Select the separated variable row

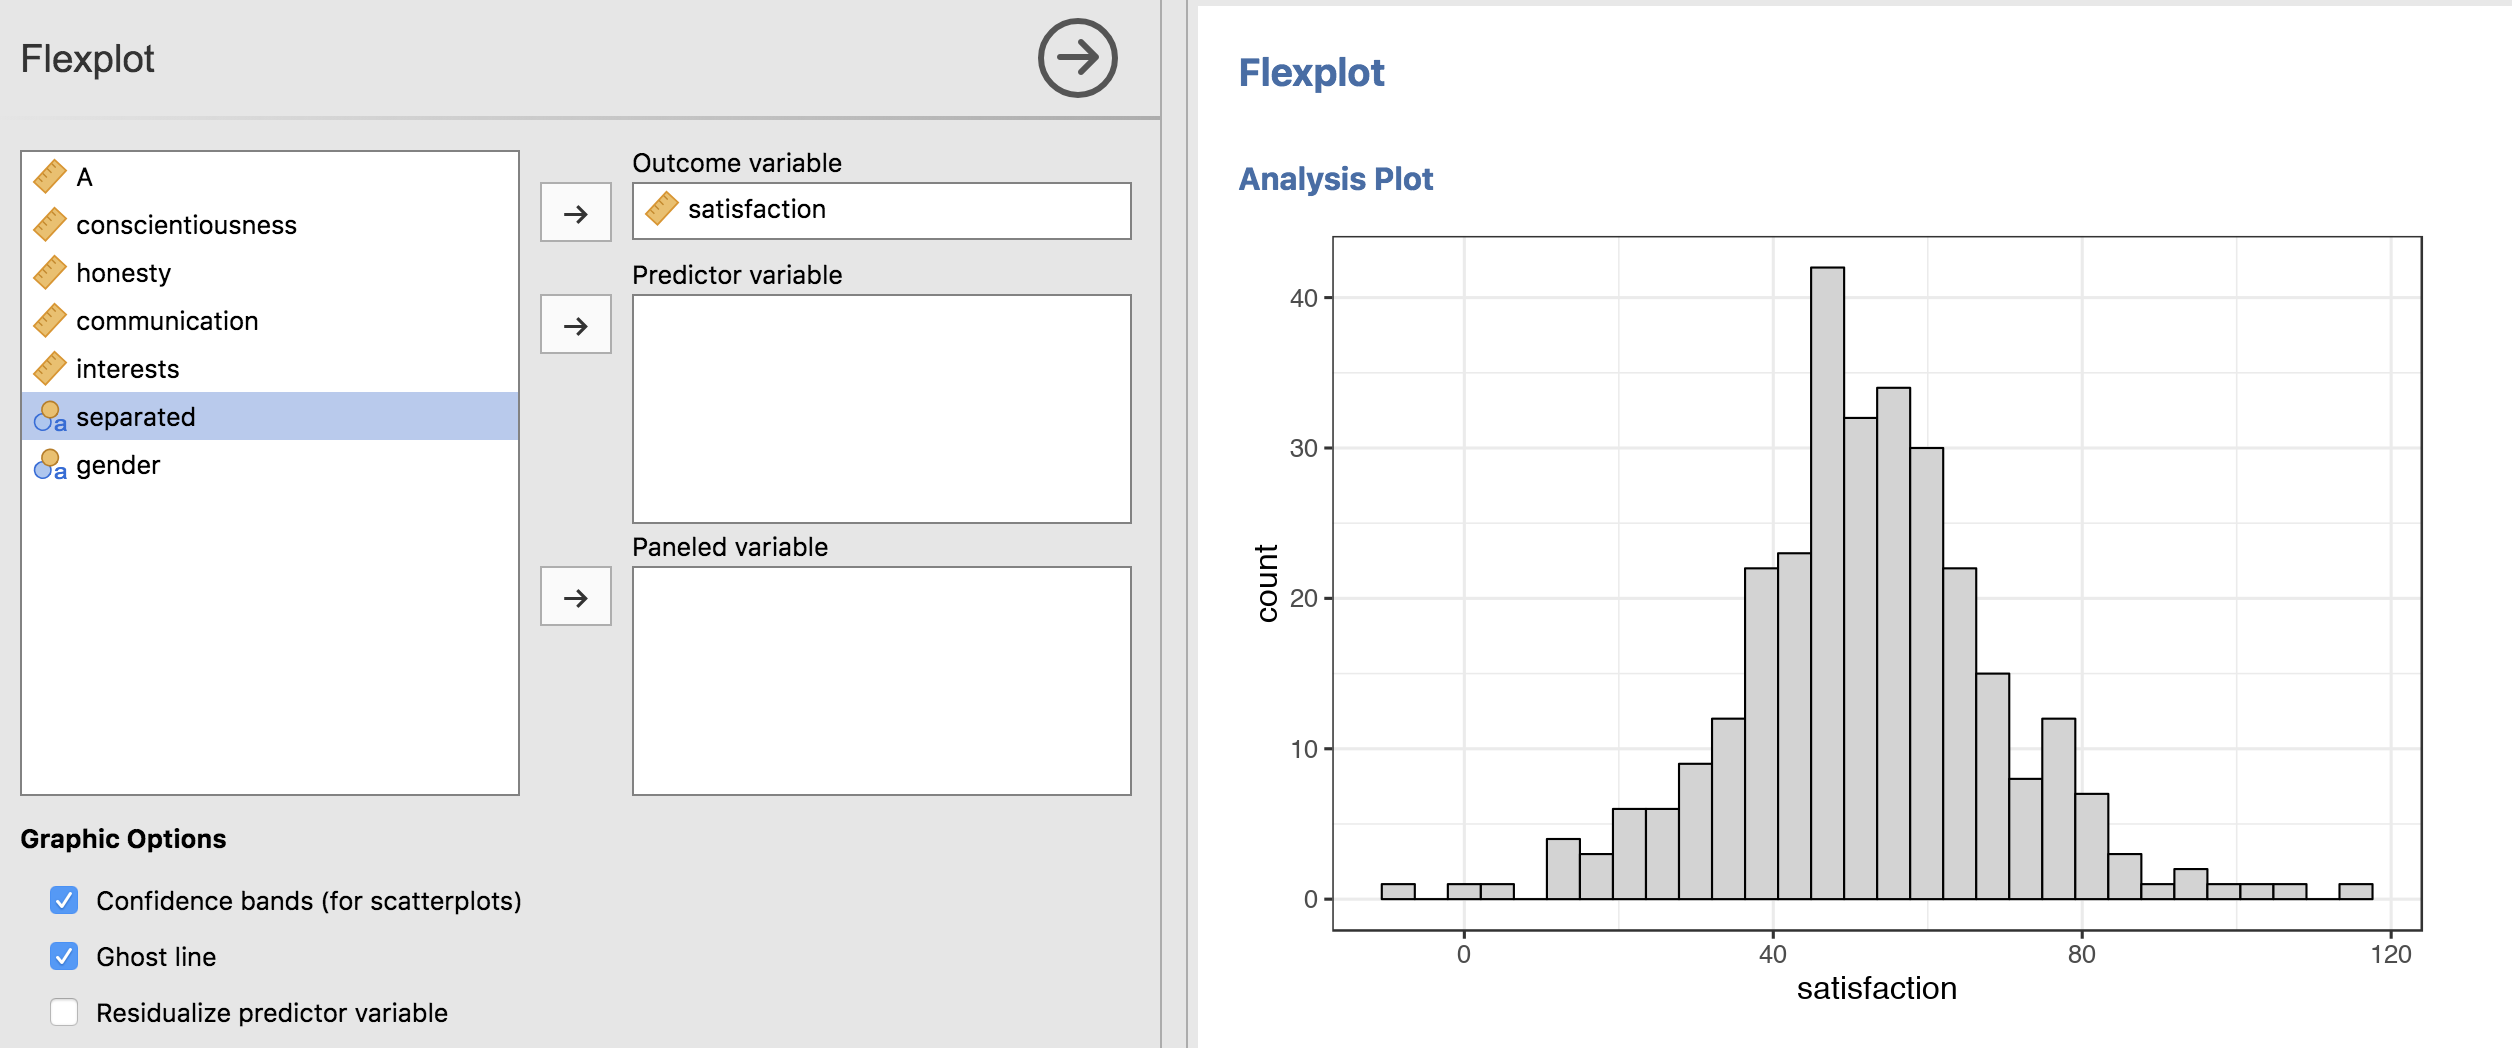[270, 416]
